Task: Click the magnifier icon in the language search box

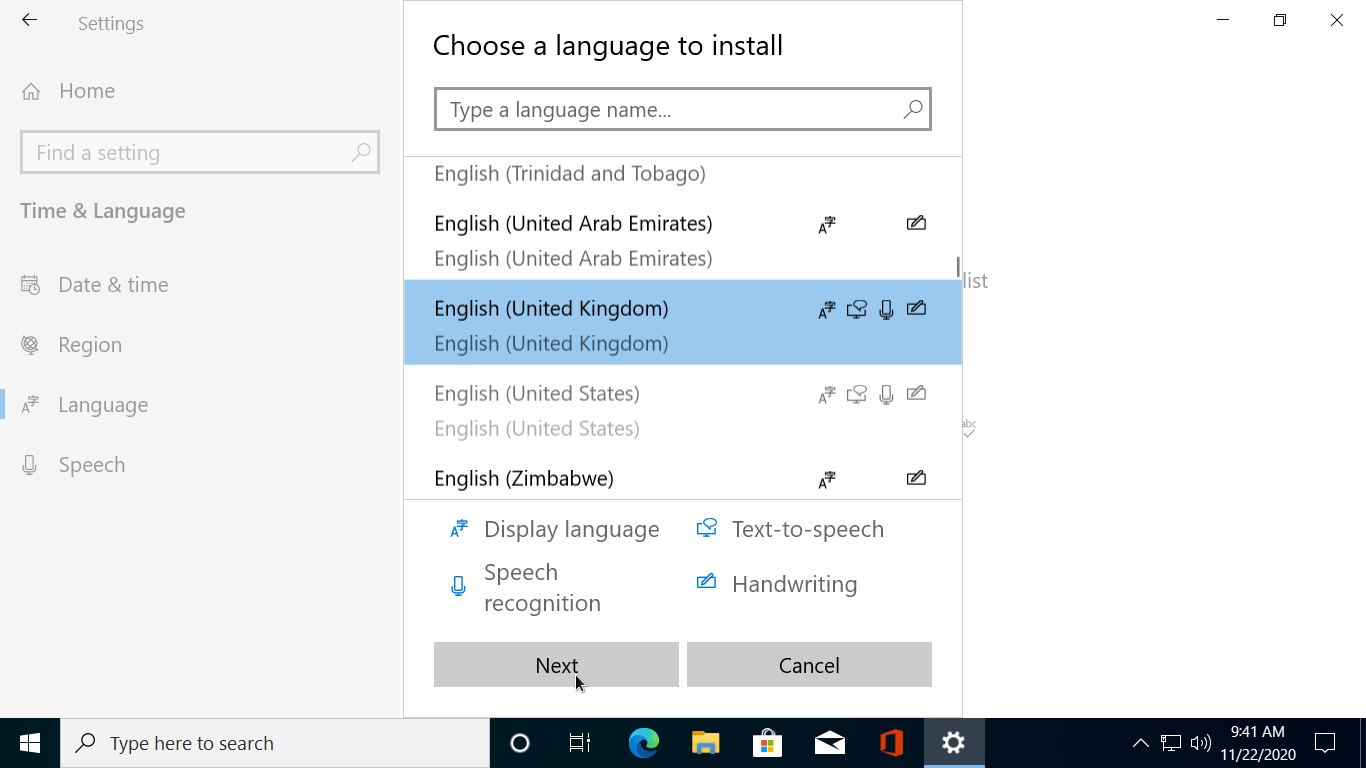Action: pos(912,109)
